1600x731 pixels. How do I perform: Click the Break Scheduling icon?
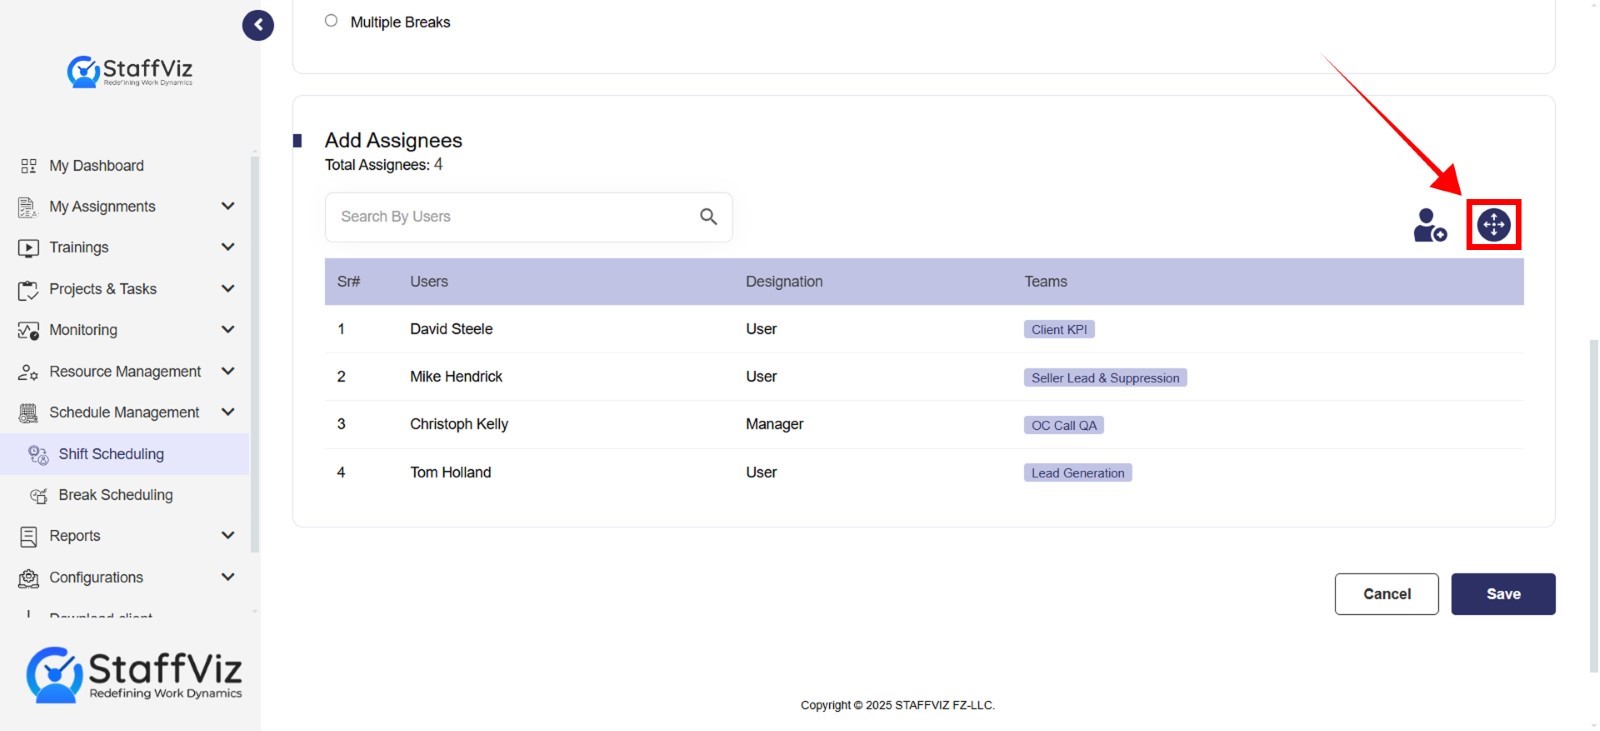tap(39, 496)
